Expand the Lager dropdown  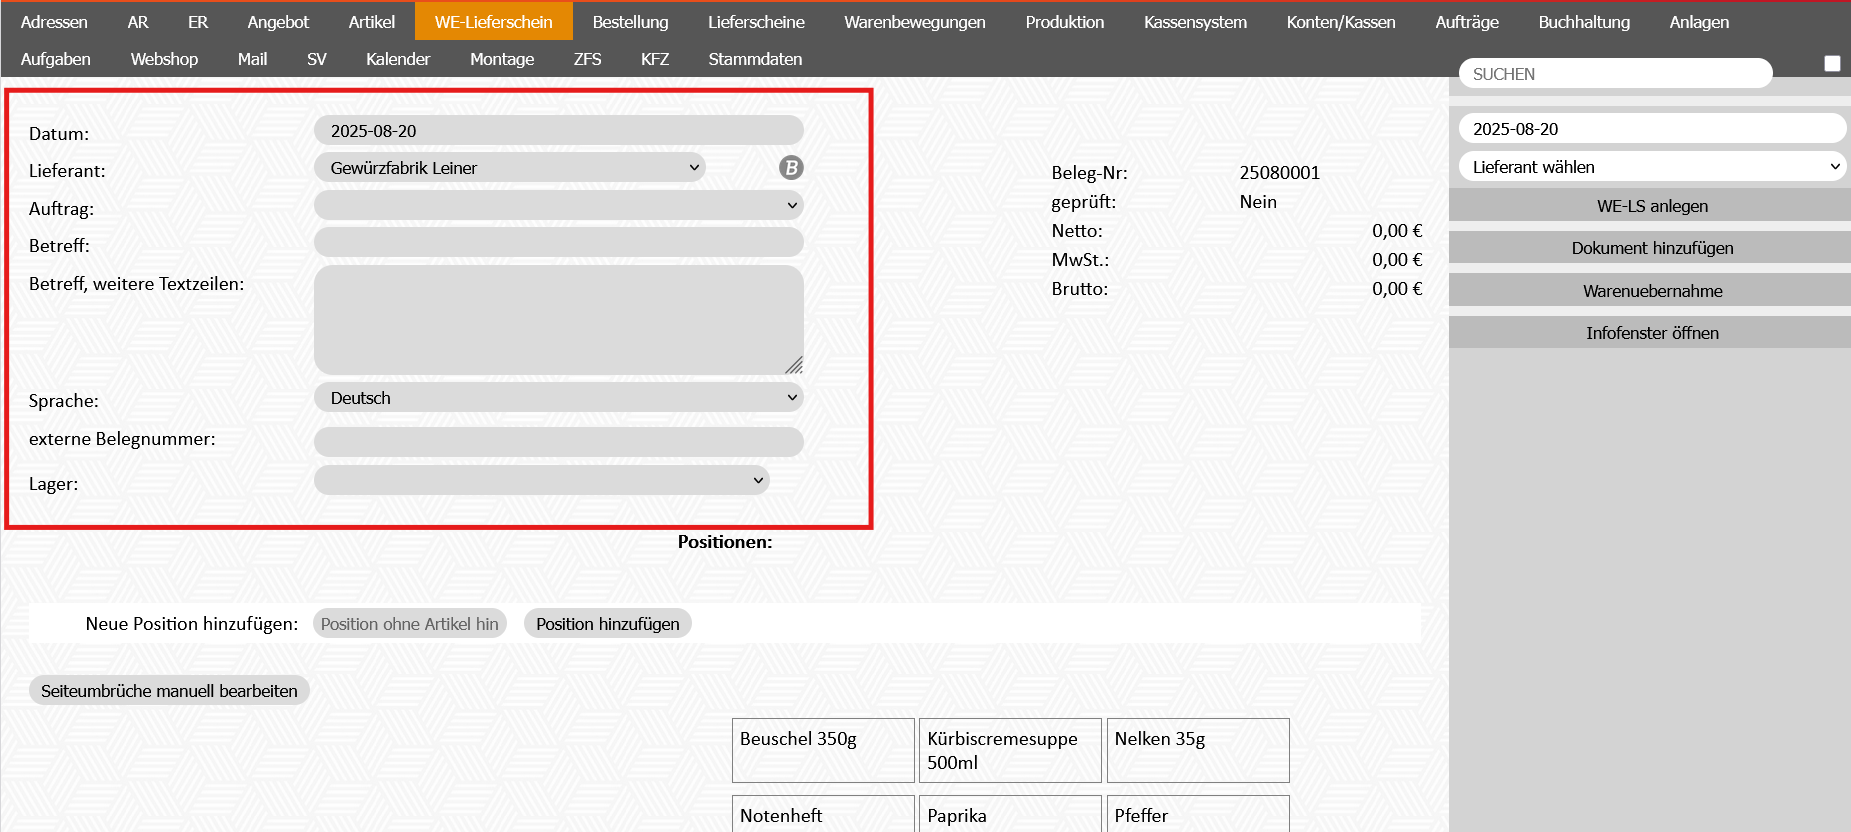click(x=541, y=480)
